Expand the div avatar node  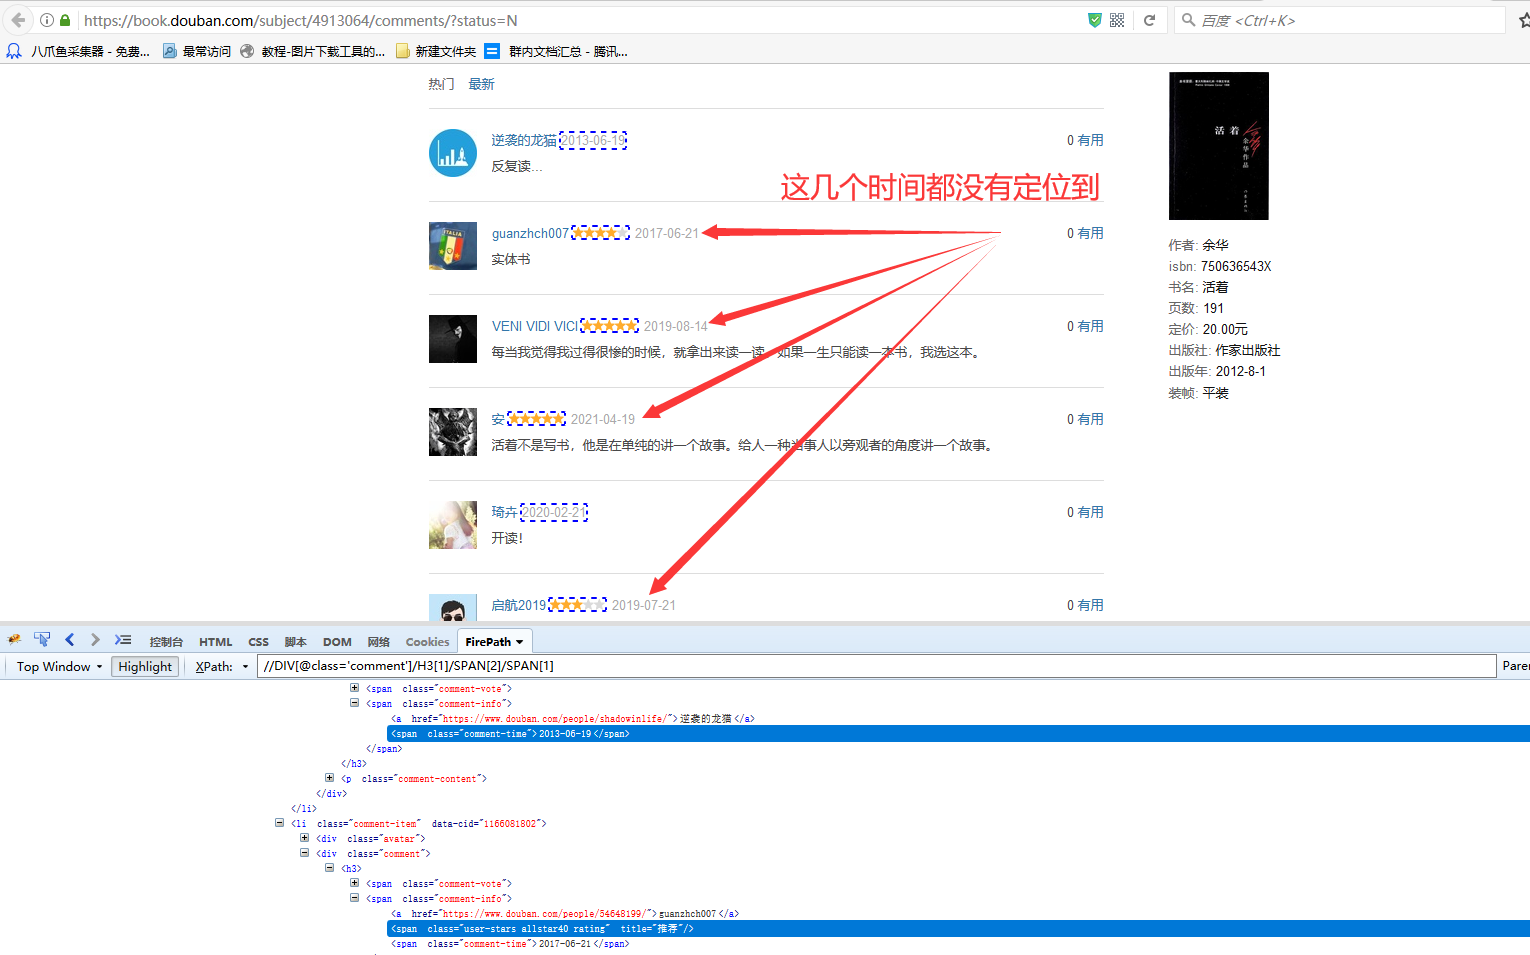click(304, 838)
